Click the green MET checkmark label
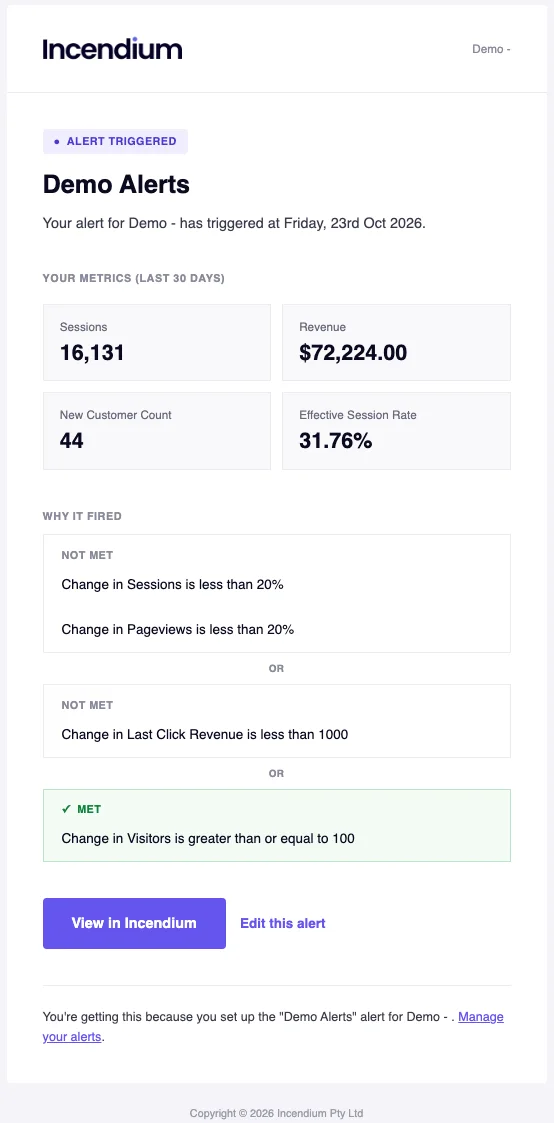The height and width of the screenshot is (1123, 554). coord(82,809)
